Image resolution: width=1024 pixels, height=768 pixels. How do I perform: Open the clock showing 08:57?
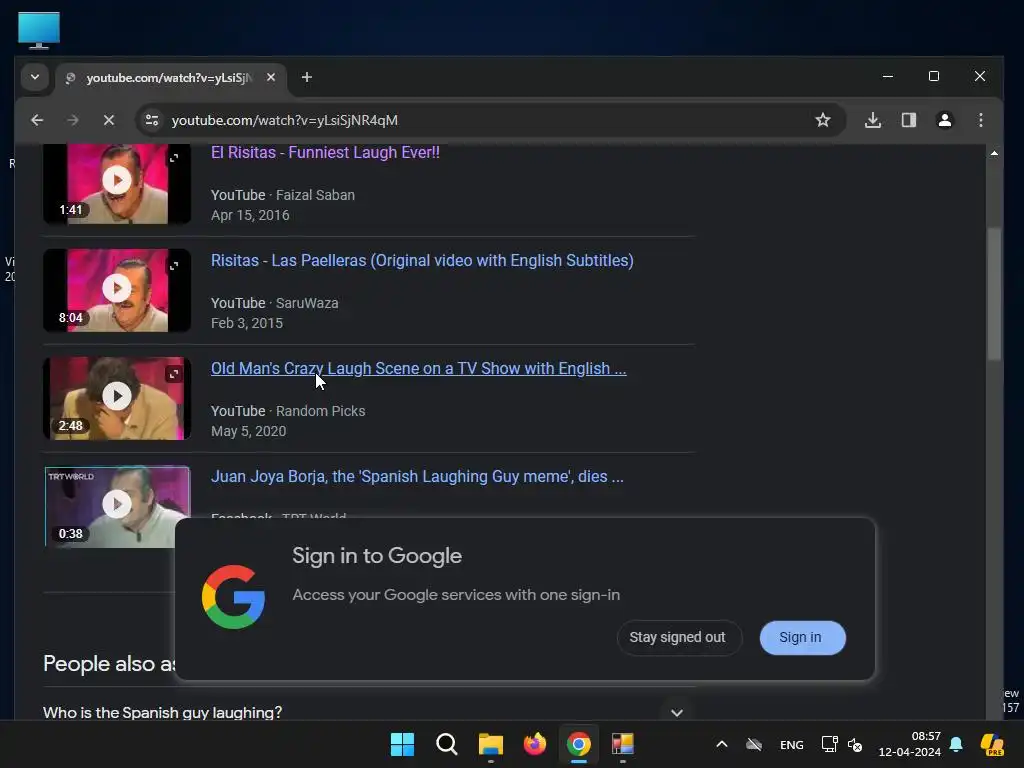pyautogui.click(x=910, y=744)
